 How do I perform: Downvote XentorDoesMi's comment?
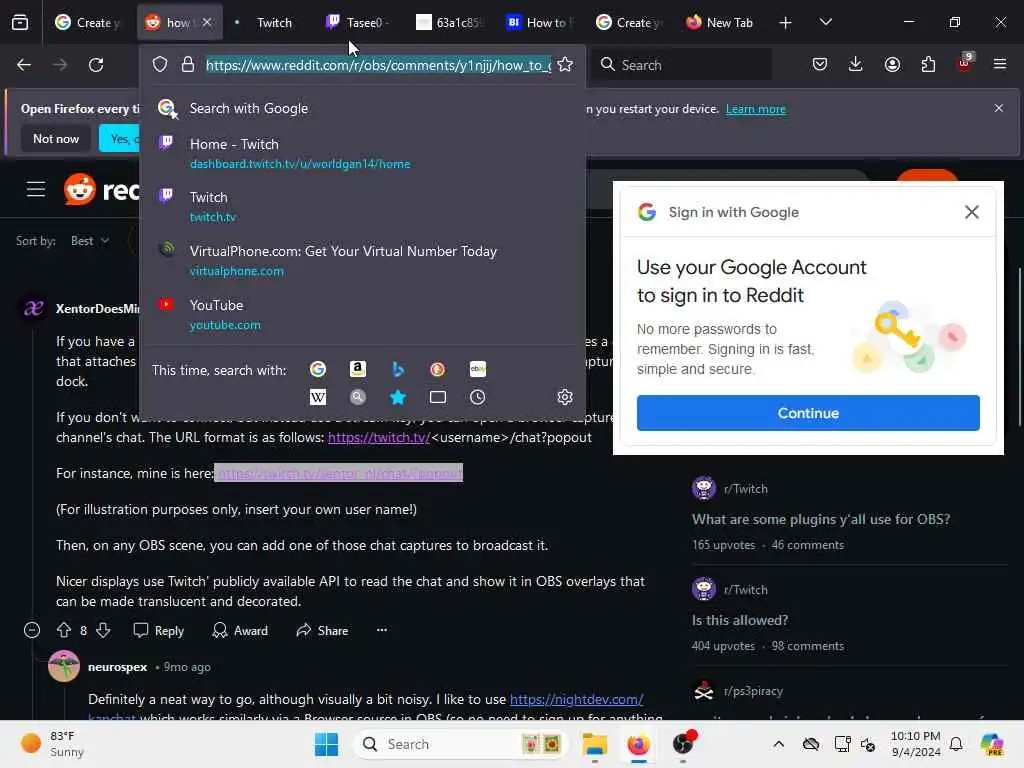point(103,630)
